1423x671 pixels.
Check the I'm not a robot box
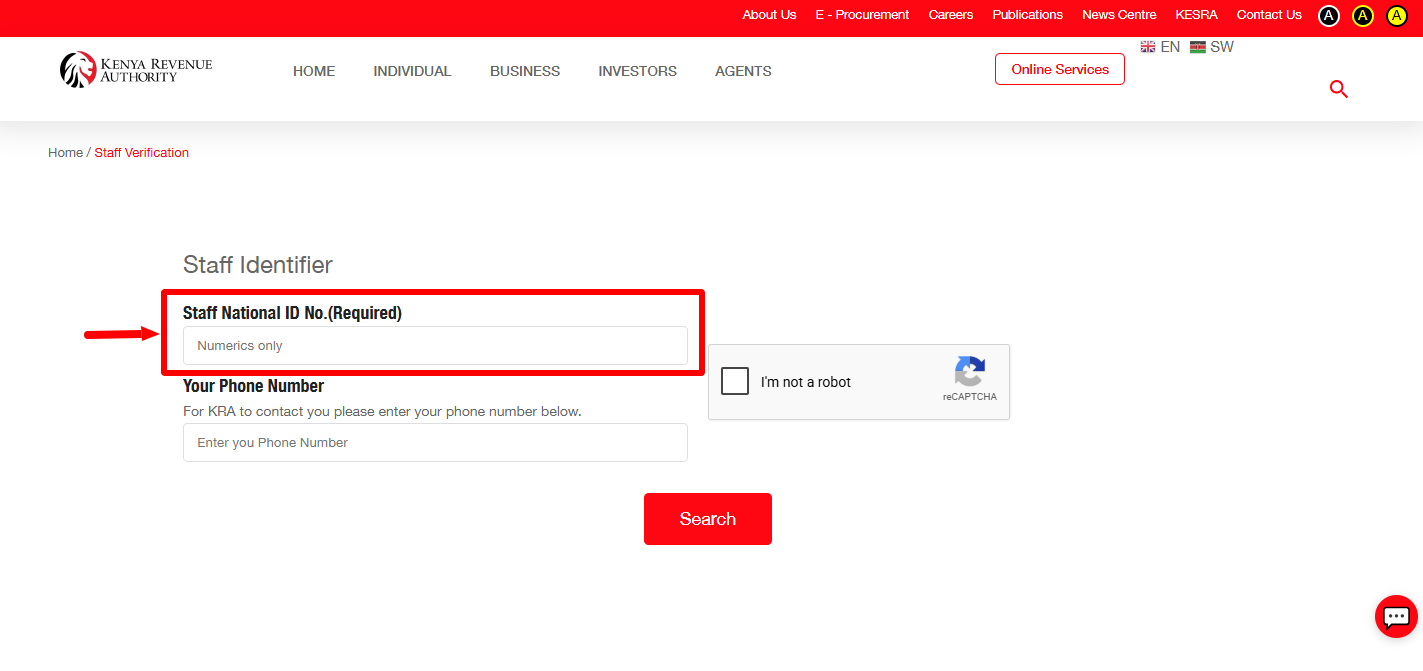(735, 381)
